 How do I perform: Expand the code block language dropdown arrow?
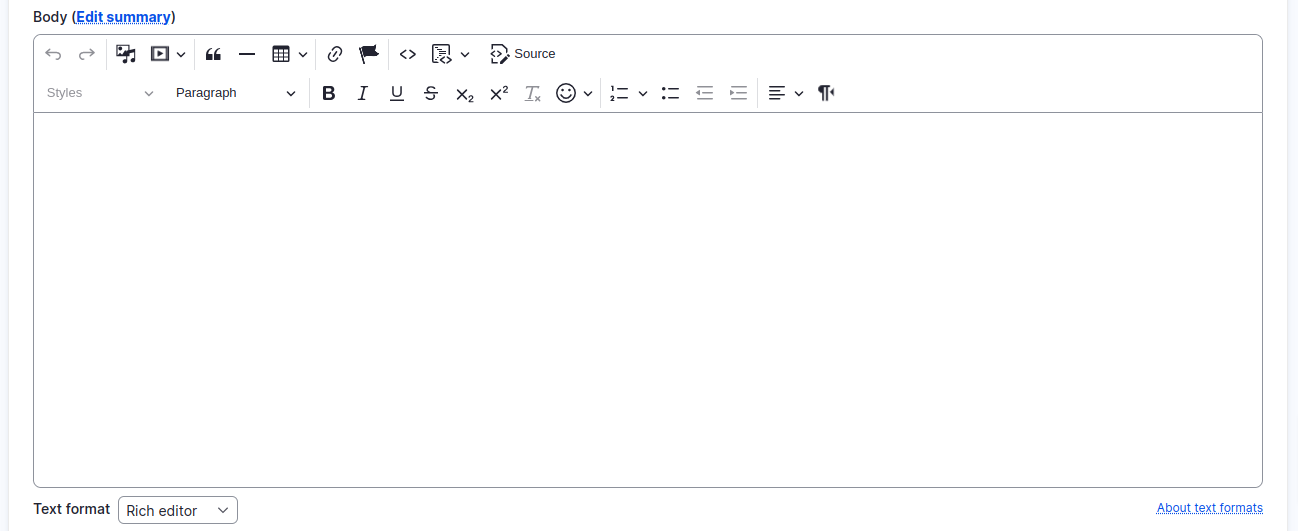pyautogui.click(x=465, y=54)
